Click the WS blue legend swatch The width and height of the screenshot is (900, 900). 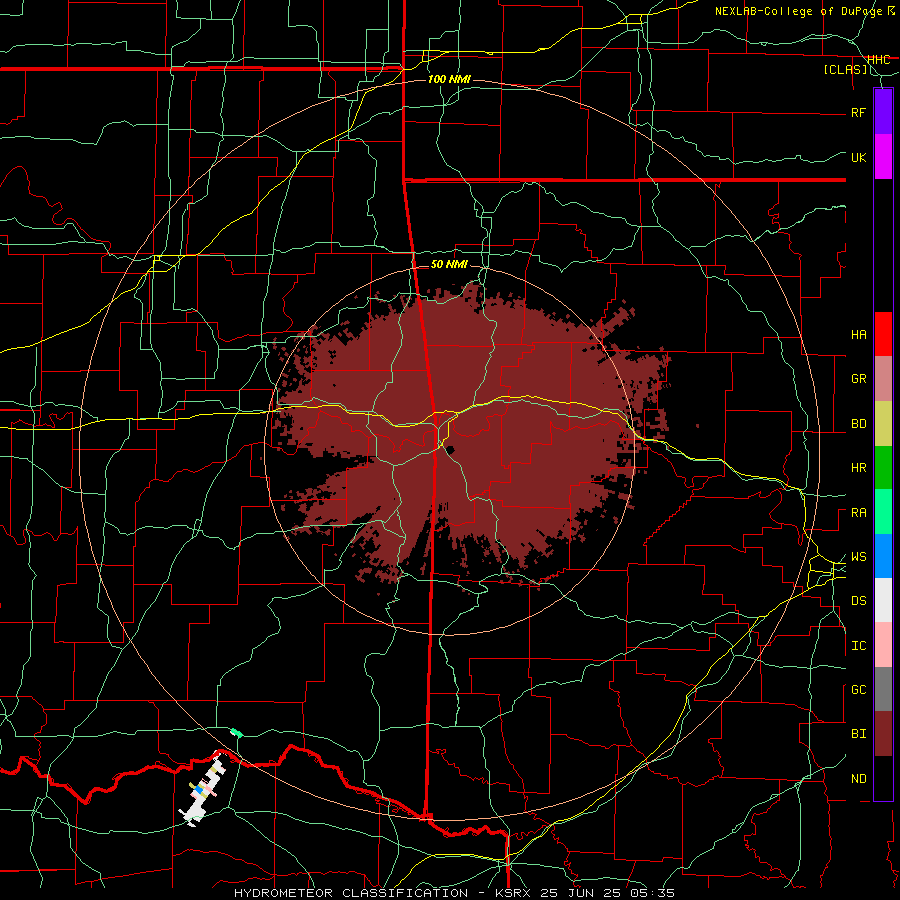tap(883, 556)
